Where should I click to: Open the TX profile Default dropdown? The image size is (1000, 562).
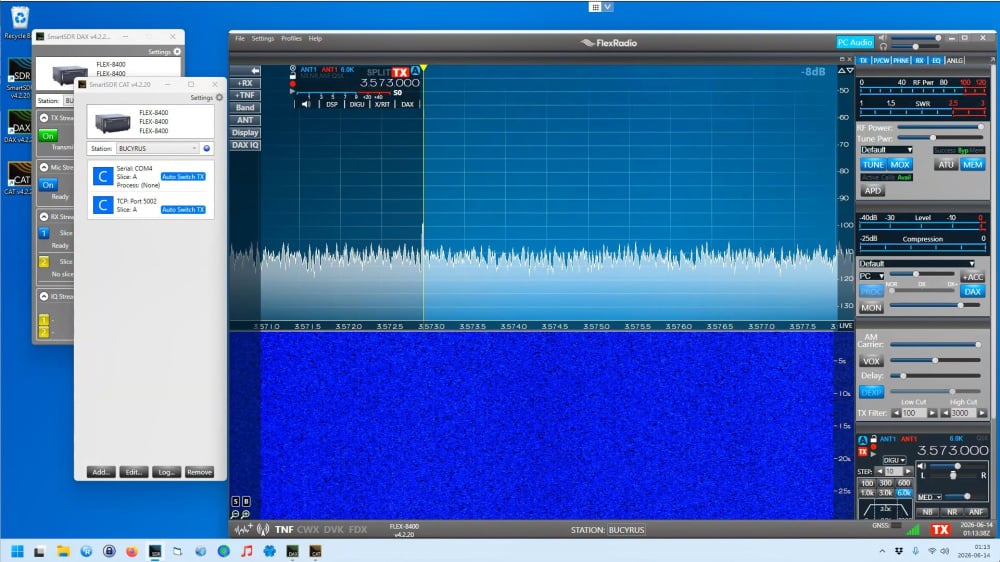pyautogui.click(x=886, y=150)
